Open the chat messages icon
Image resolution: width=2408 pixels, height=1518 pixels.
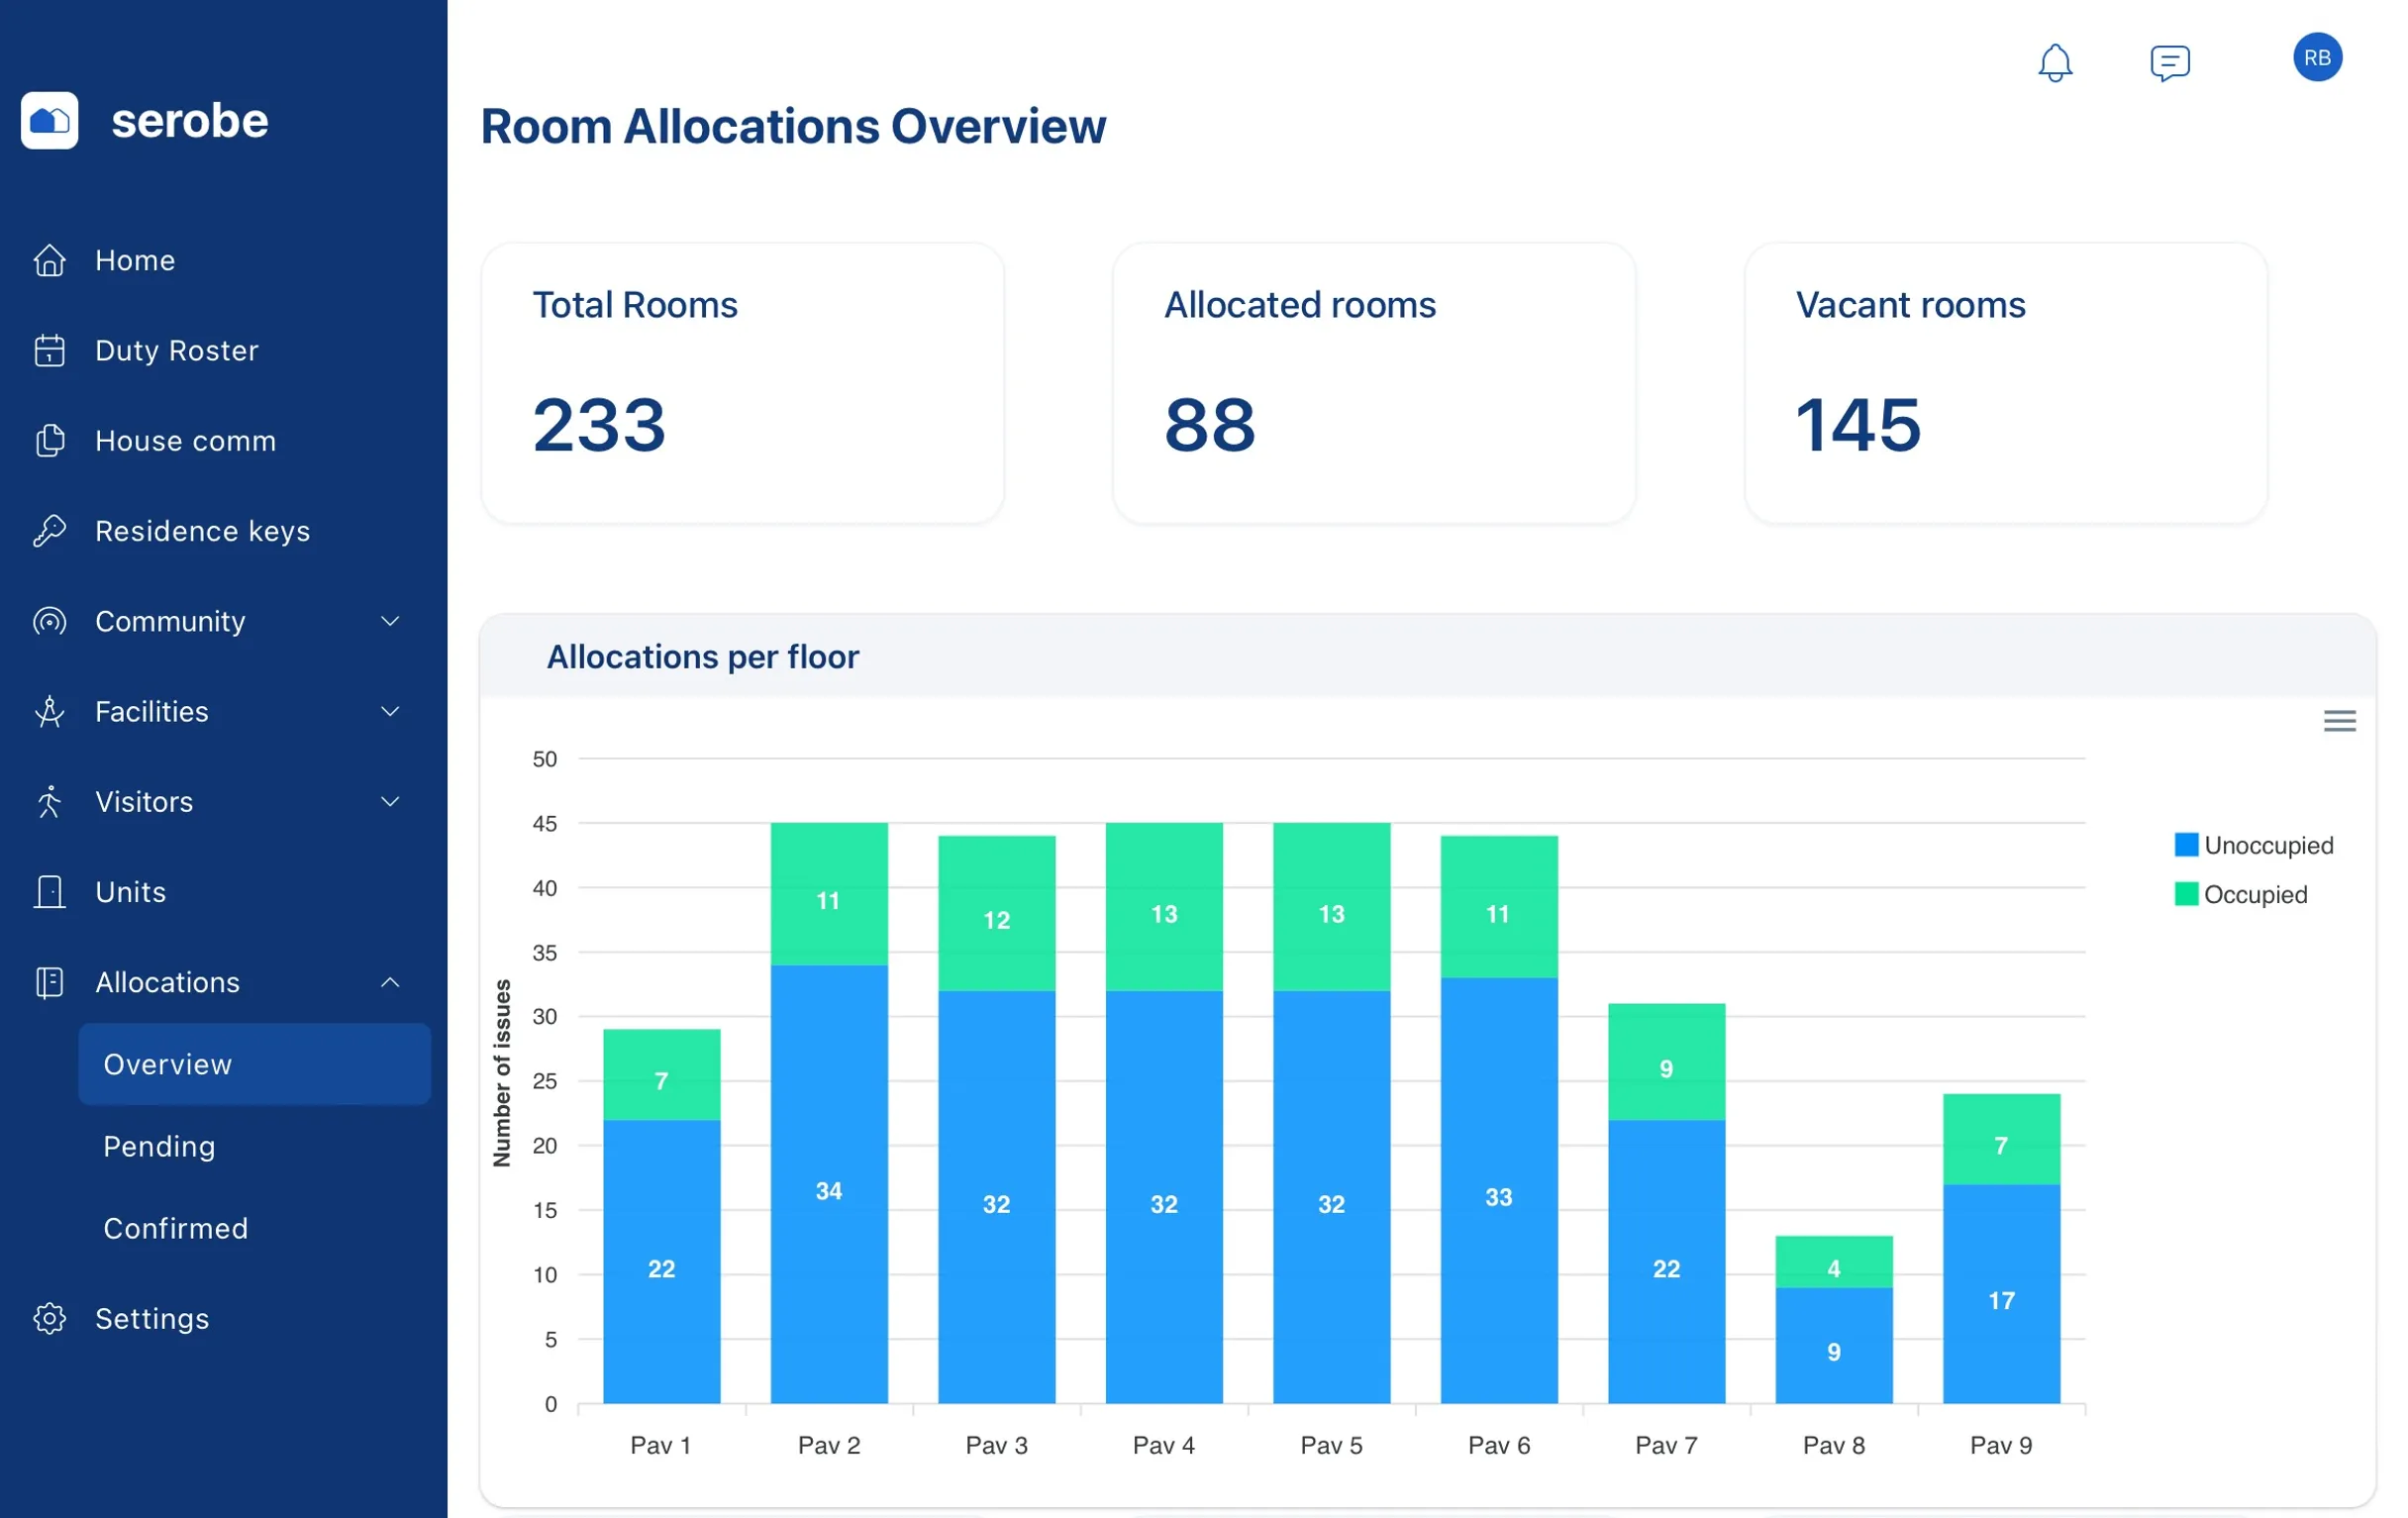[2169, 62]
